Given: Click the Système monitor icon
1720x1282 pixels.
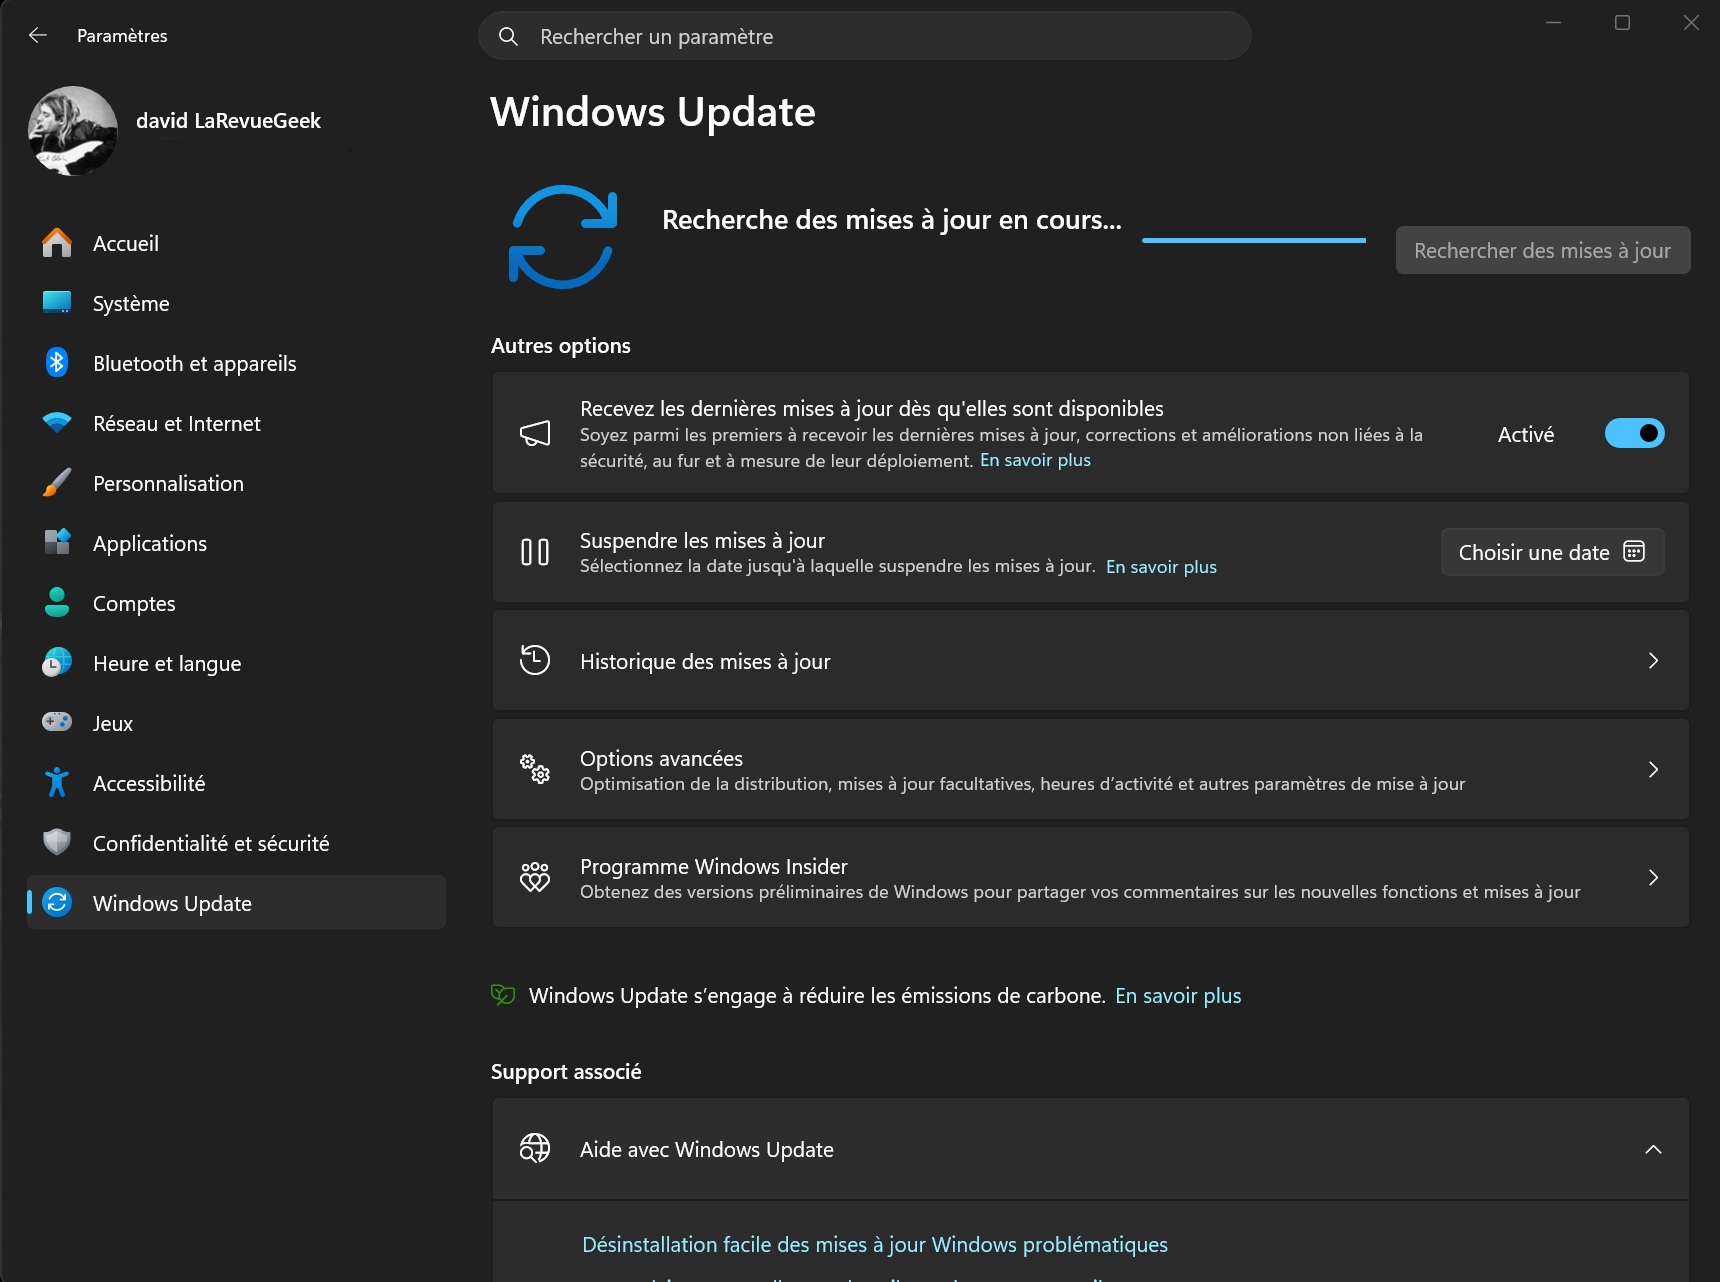Looking at the screenshot, I should click(57, 303).
